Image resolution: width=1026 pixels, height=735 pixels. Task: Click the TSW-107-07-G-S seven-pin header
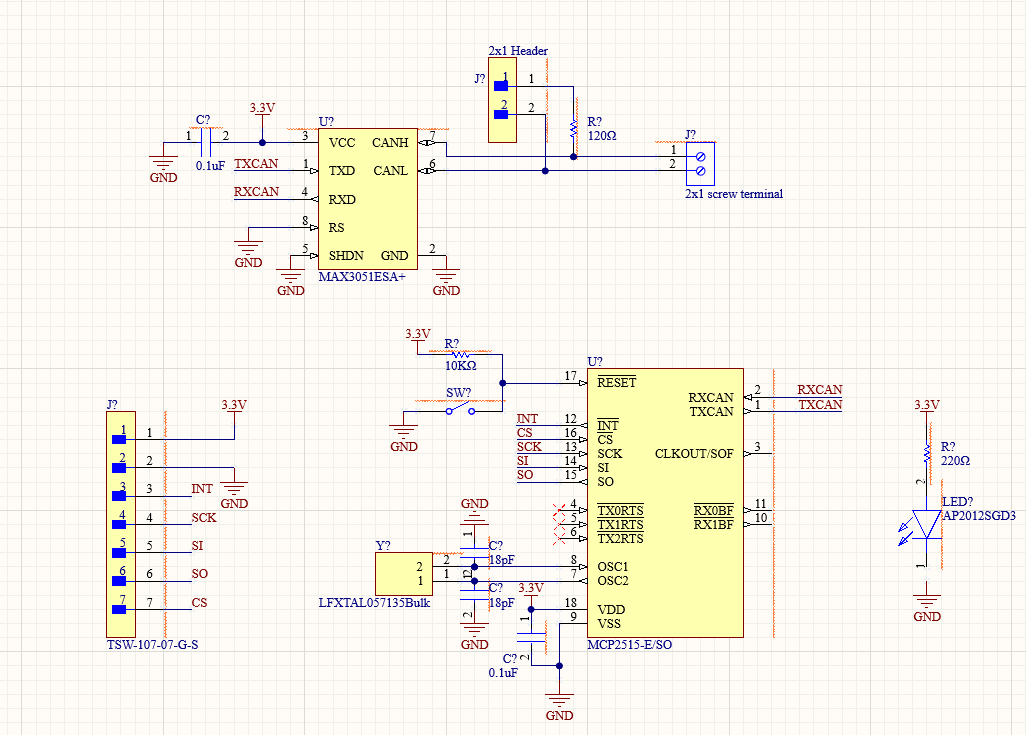(x=121, y=524)
